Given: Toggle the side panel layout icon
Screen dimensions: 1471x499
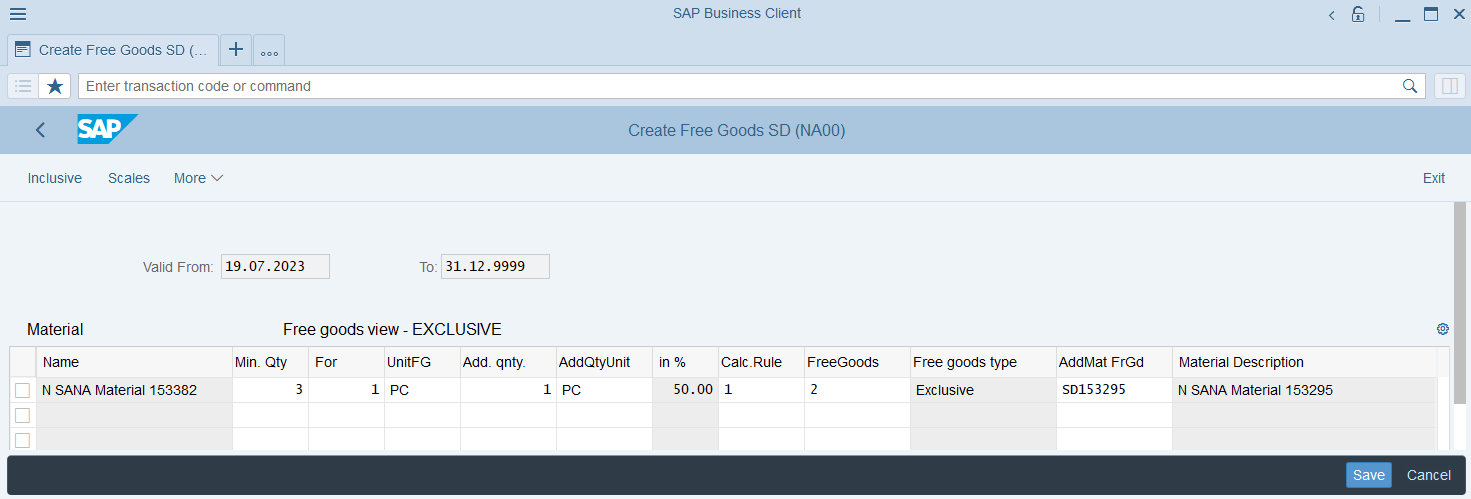Looking at the screenshot, I should pos(1448,86).
